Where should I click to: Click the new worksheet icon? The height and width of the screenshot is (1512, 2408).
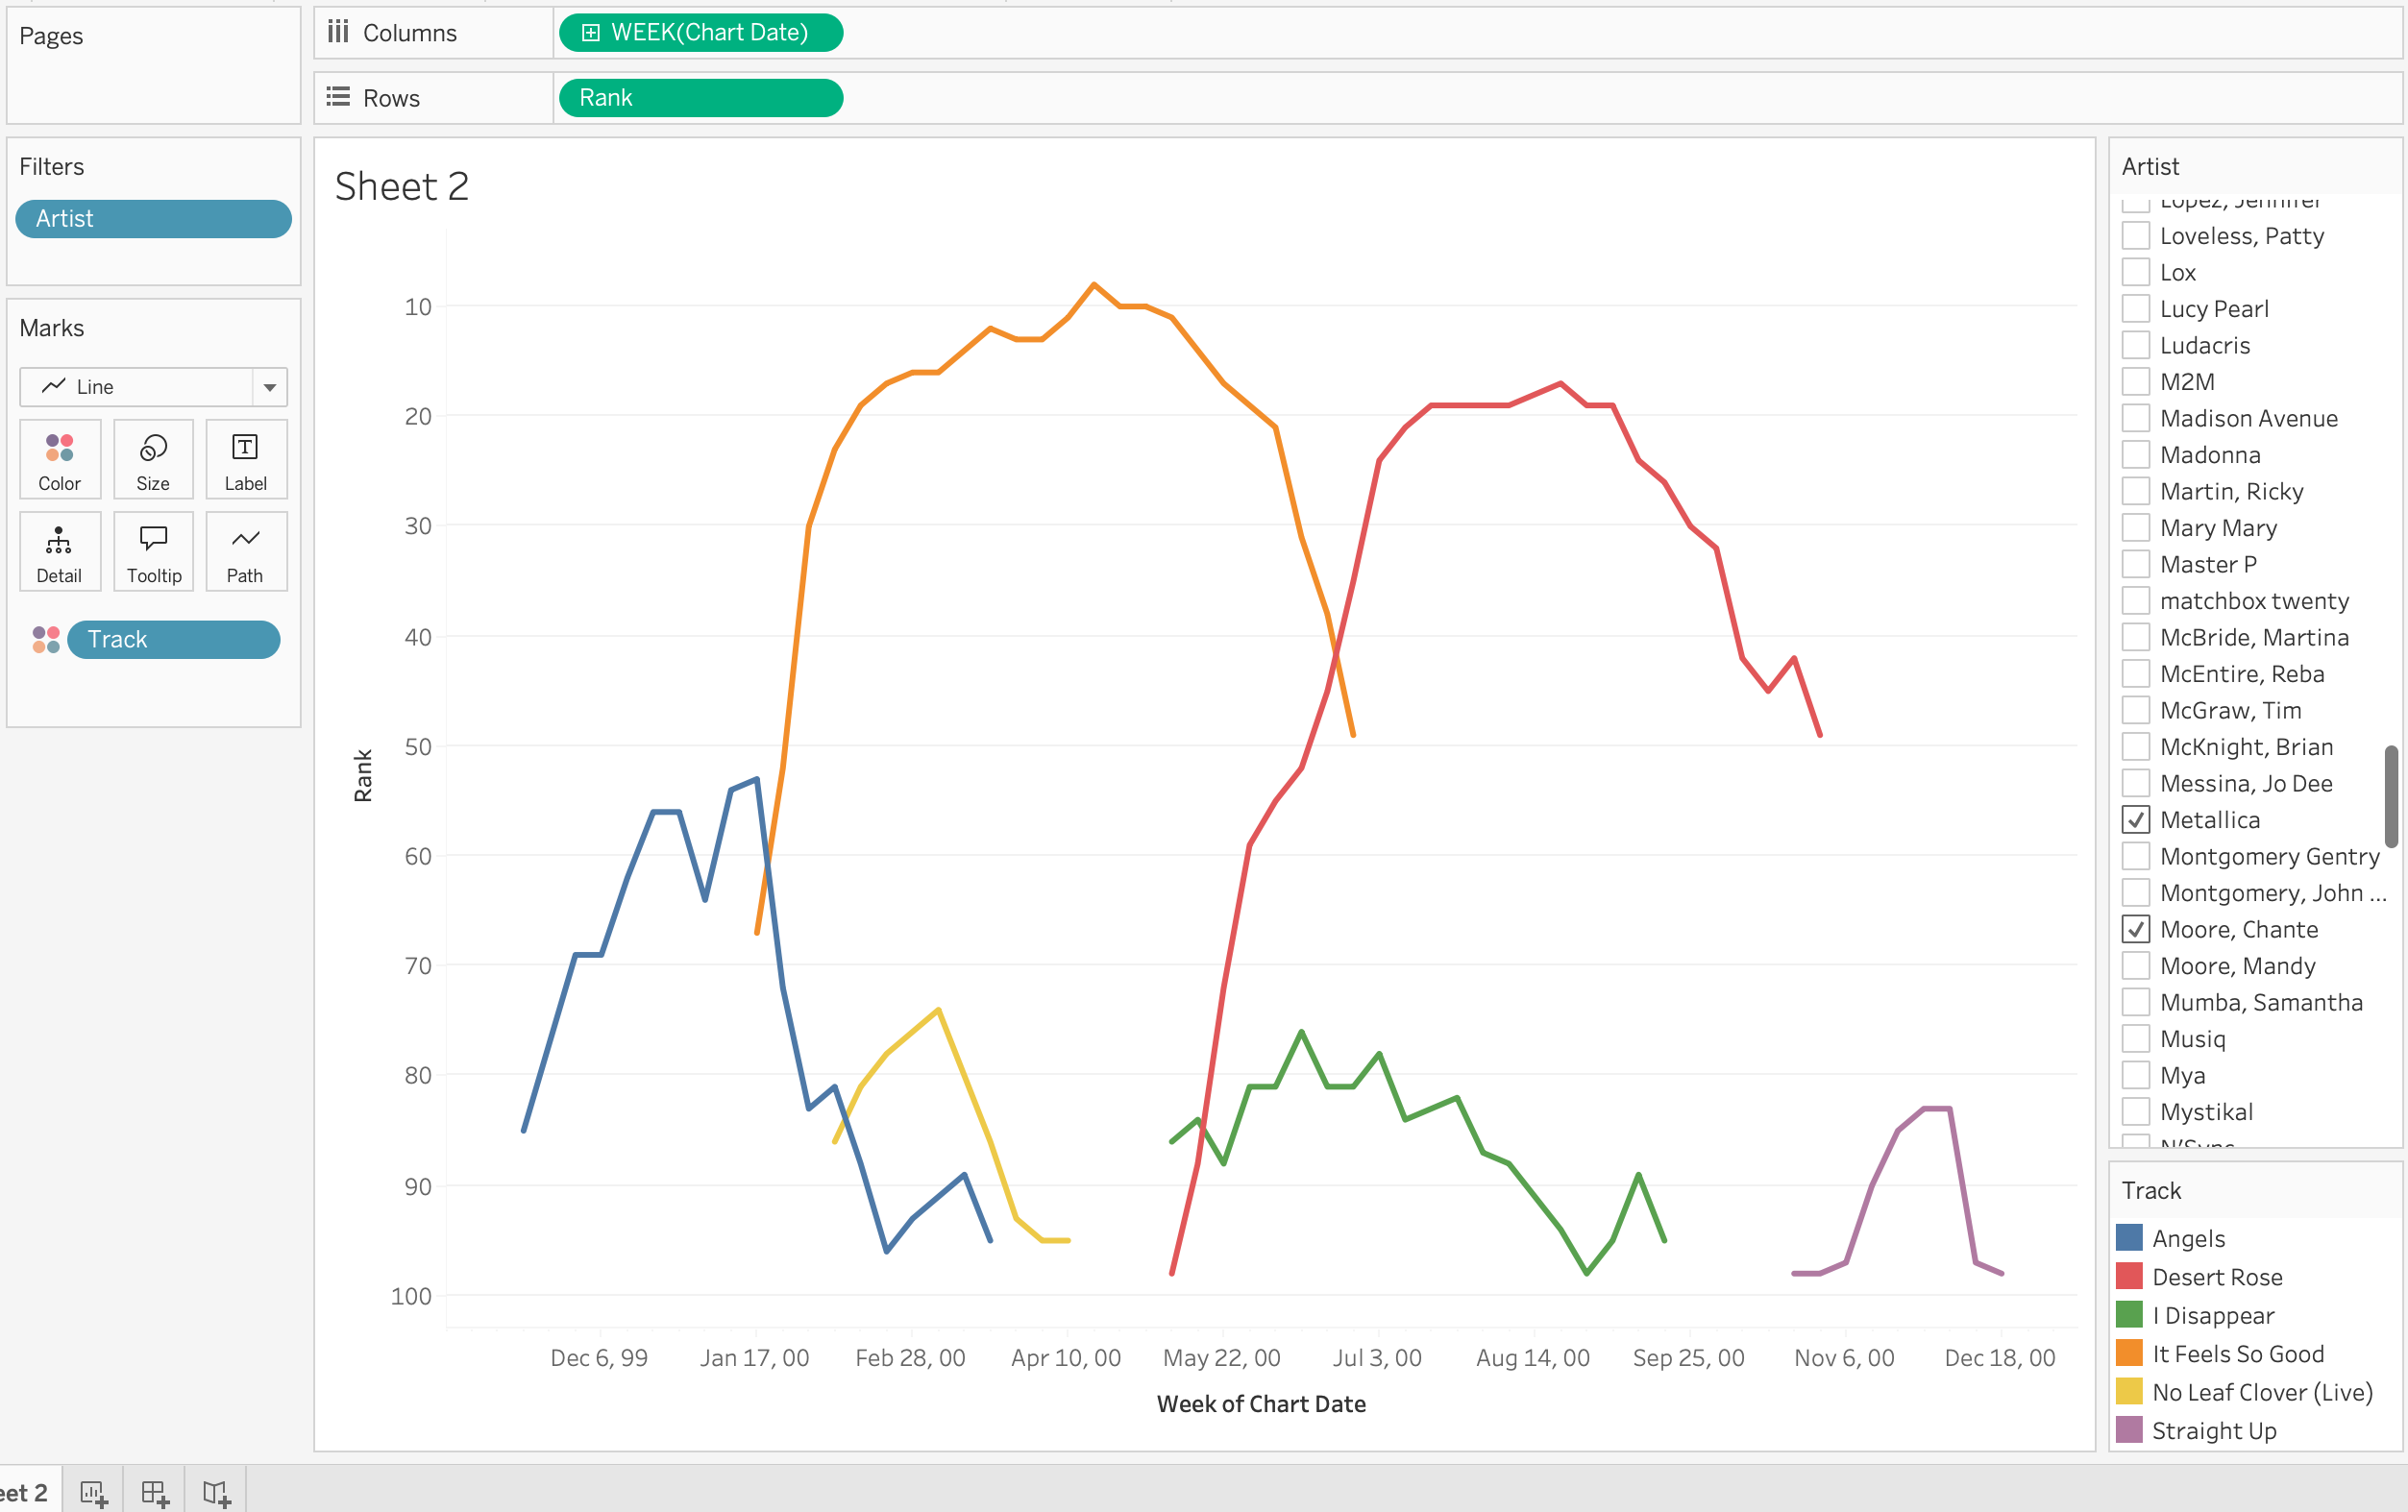tap(93, 1493)
